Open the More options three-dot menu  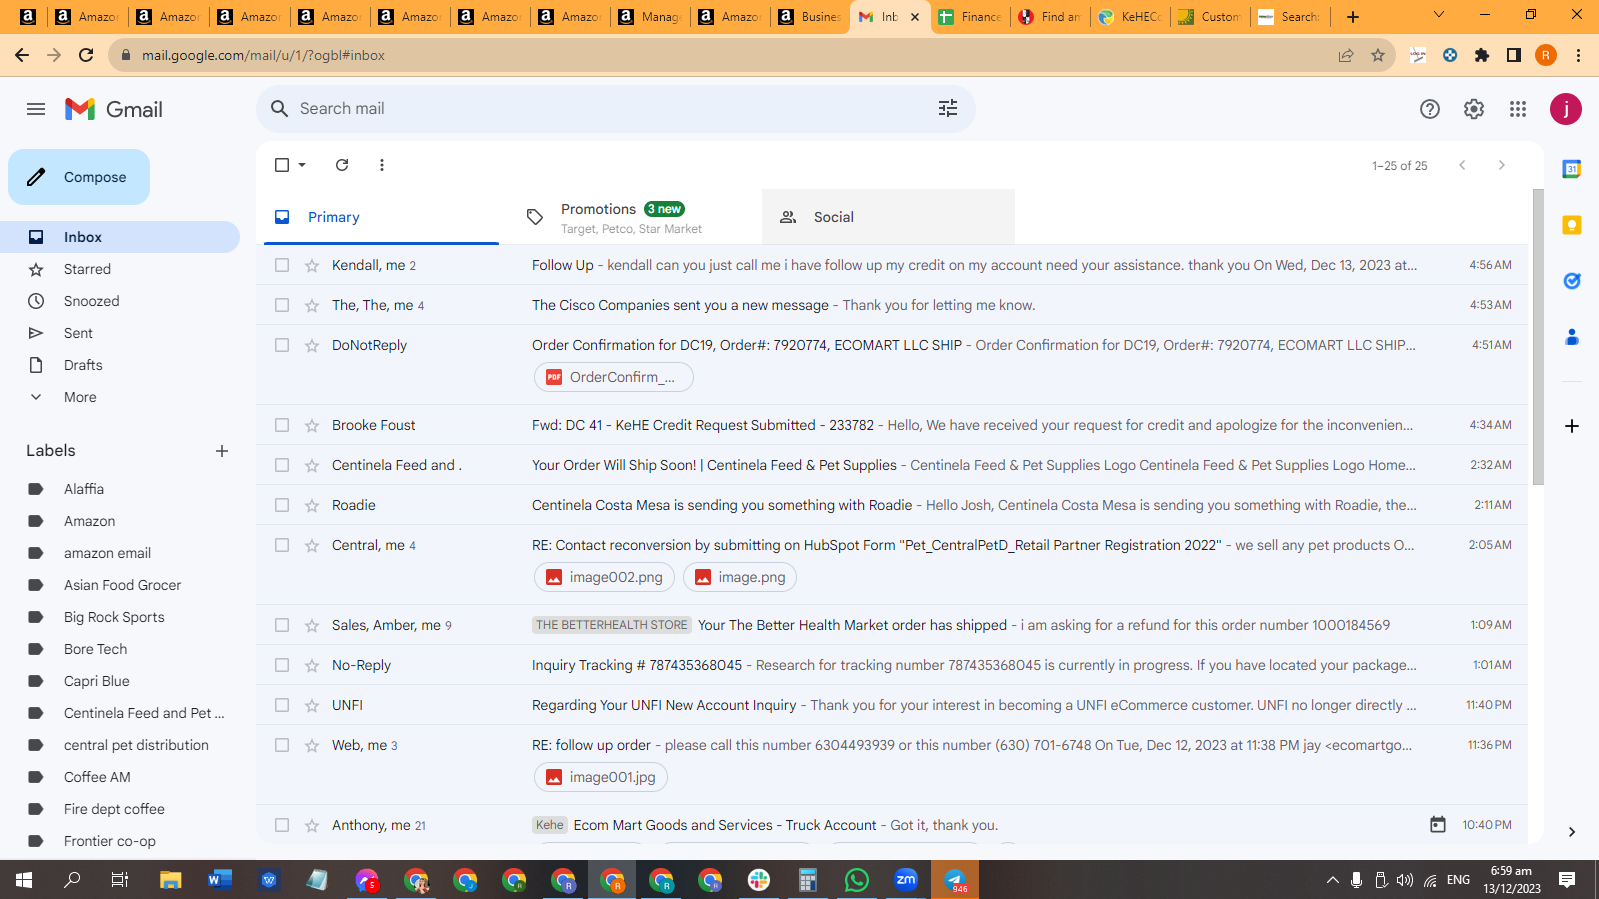[382, 165]
